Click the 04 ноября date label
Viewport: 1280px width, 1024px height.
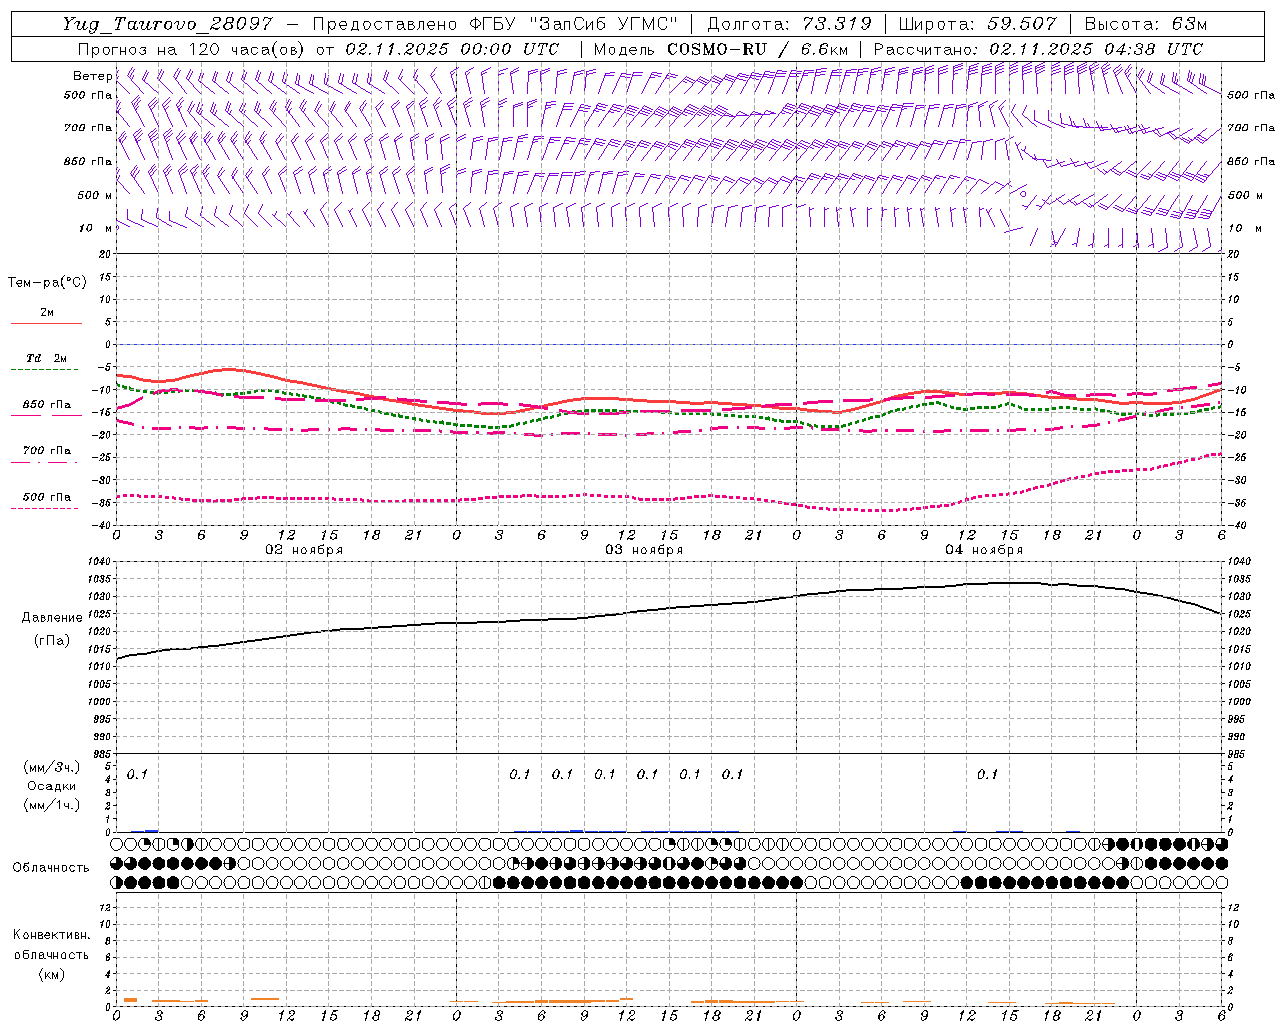pyautogui.click(x=984, y=550)
